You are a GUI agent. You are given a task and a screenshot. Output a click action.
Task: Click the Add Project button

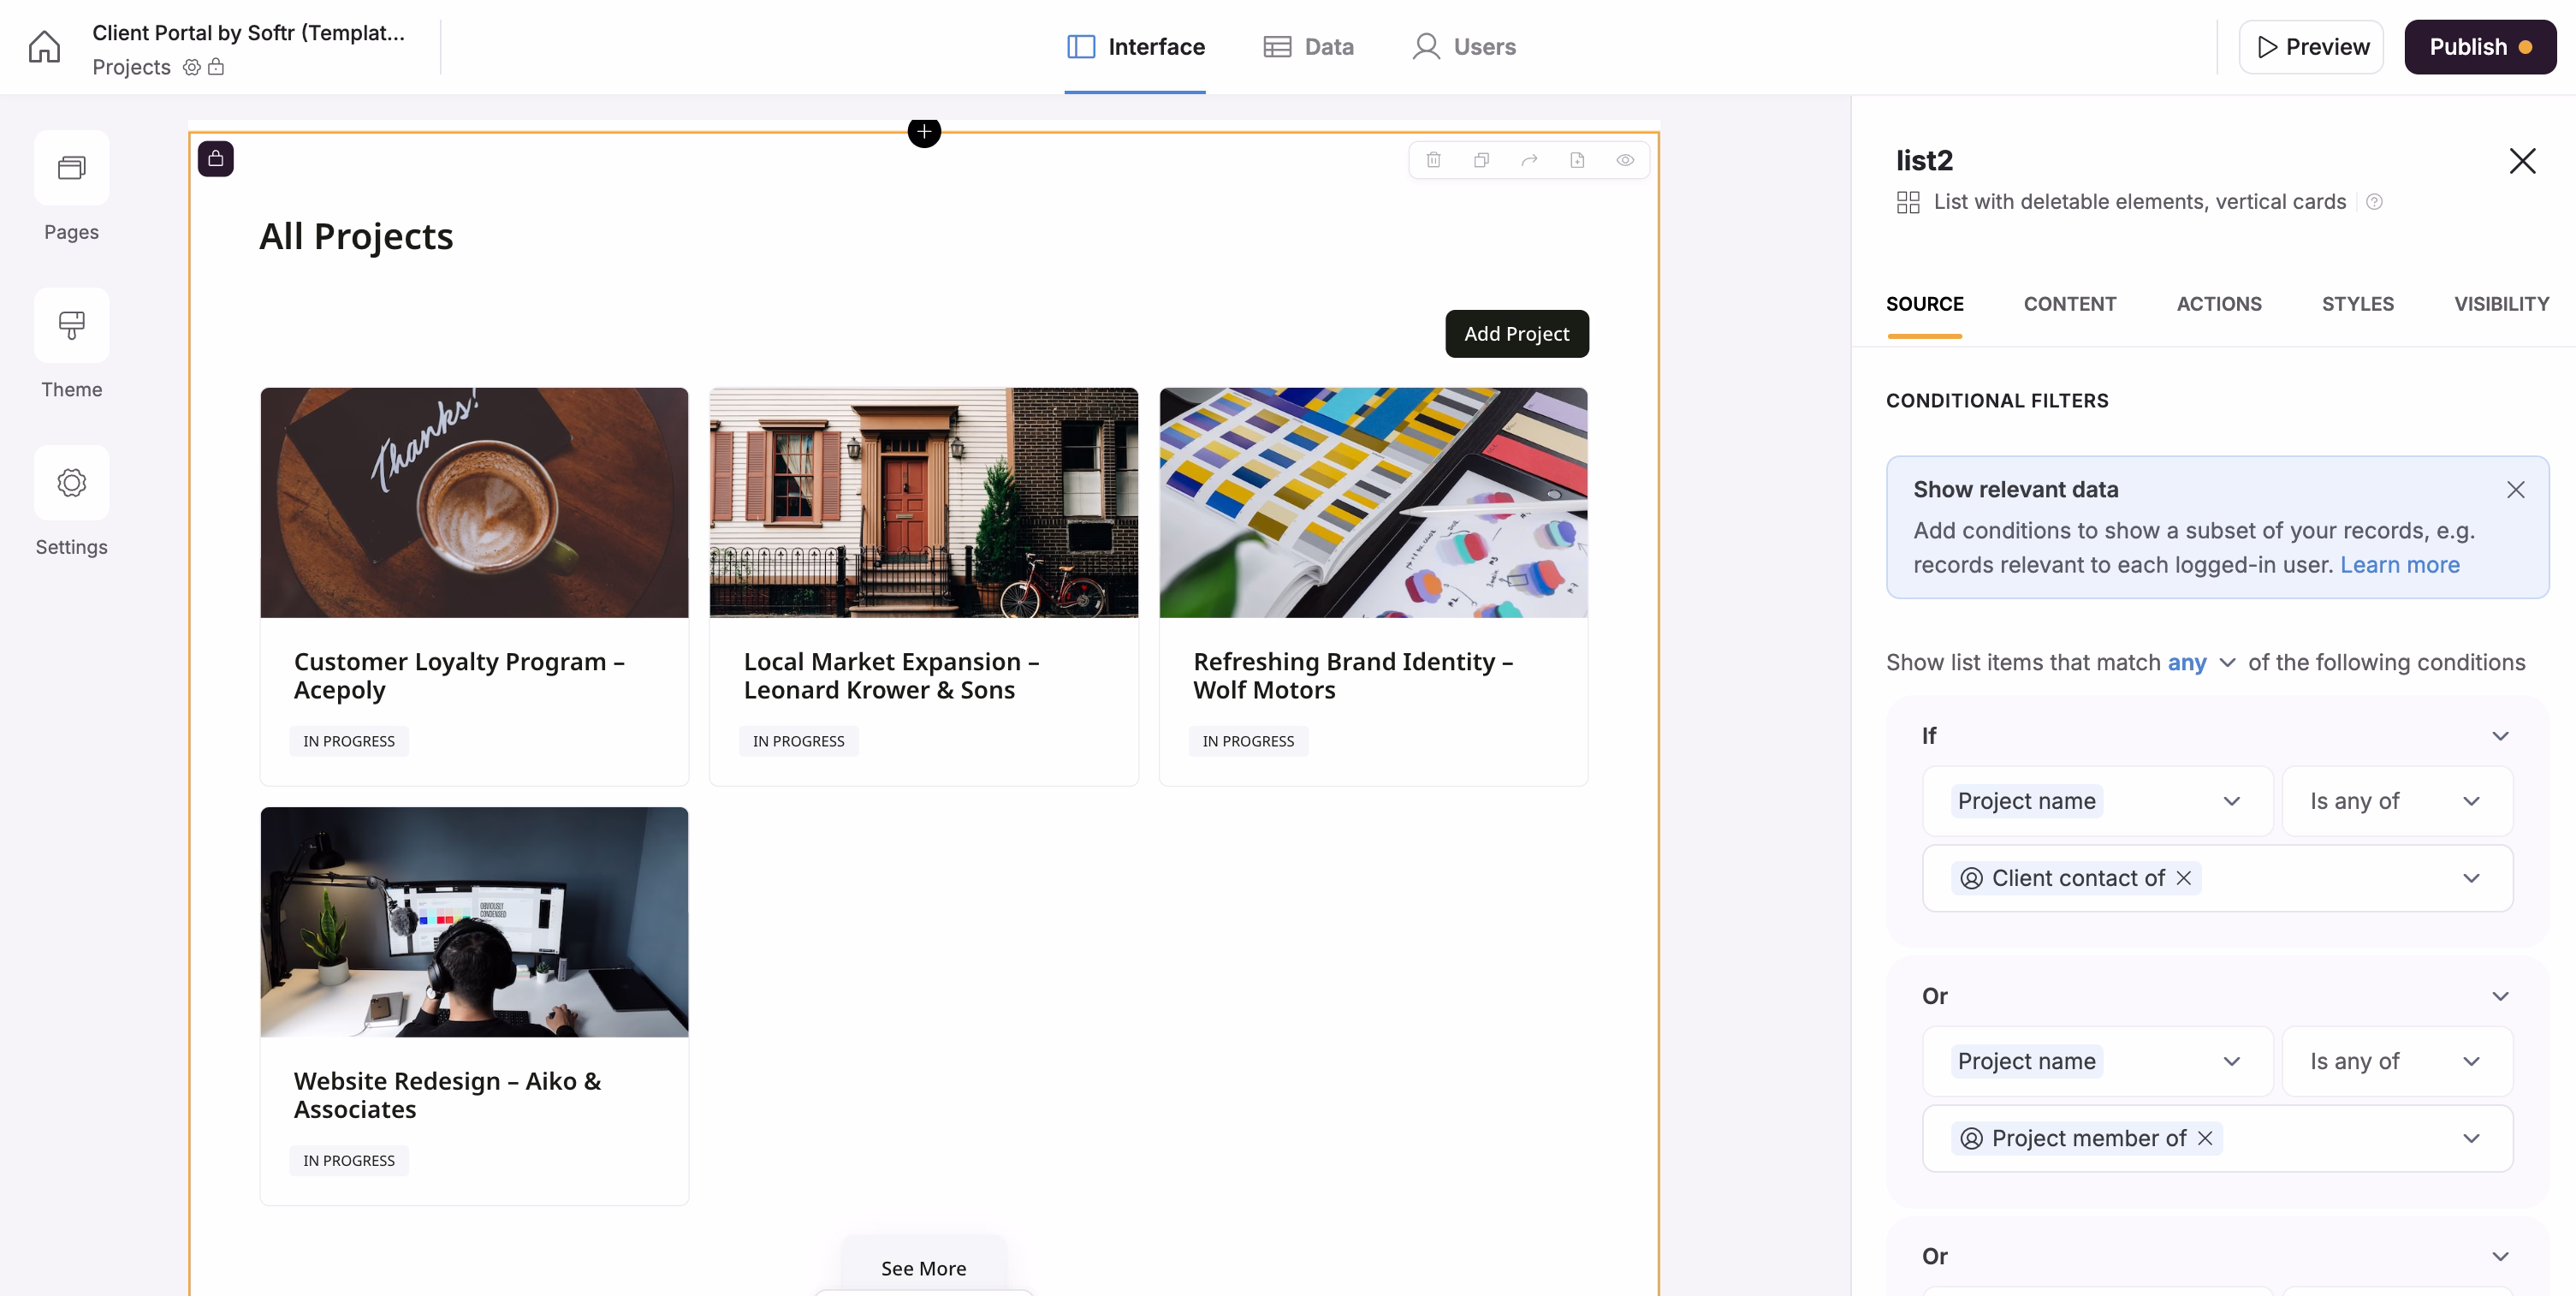click(1516, 333)
